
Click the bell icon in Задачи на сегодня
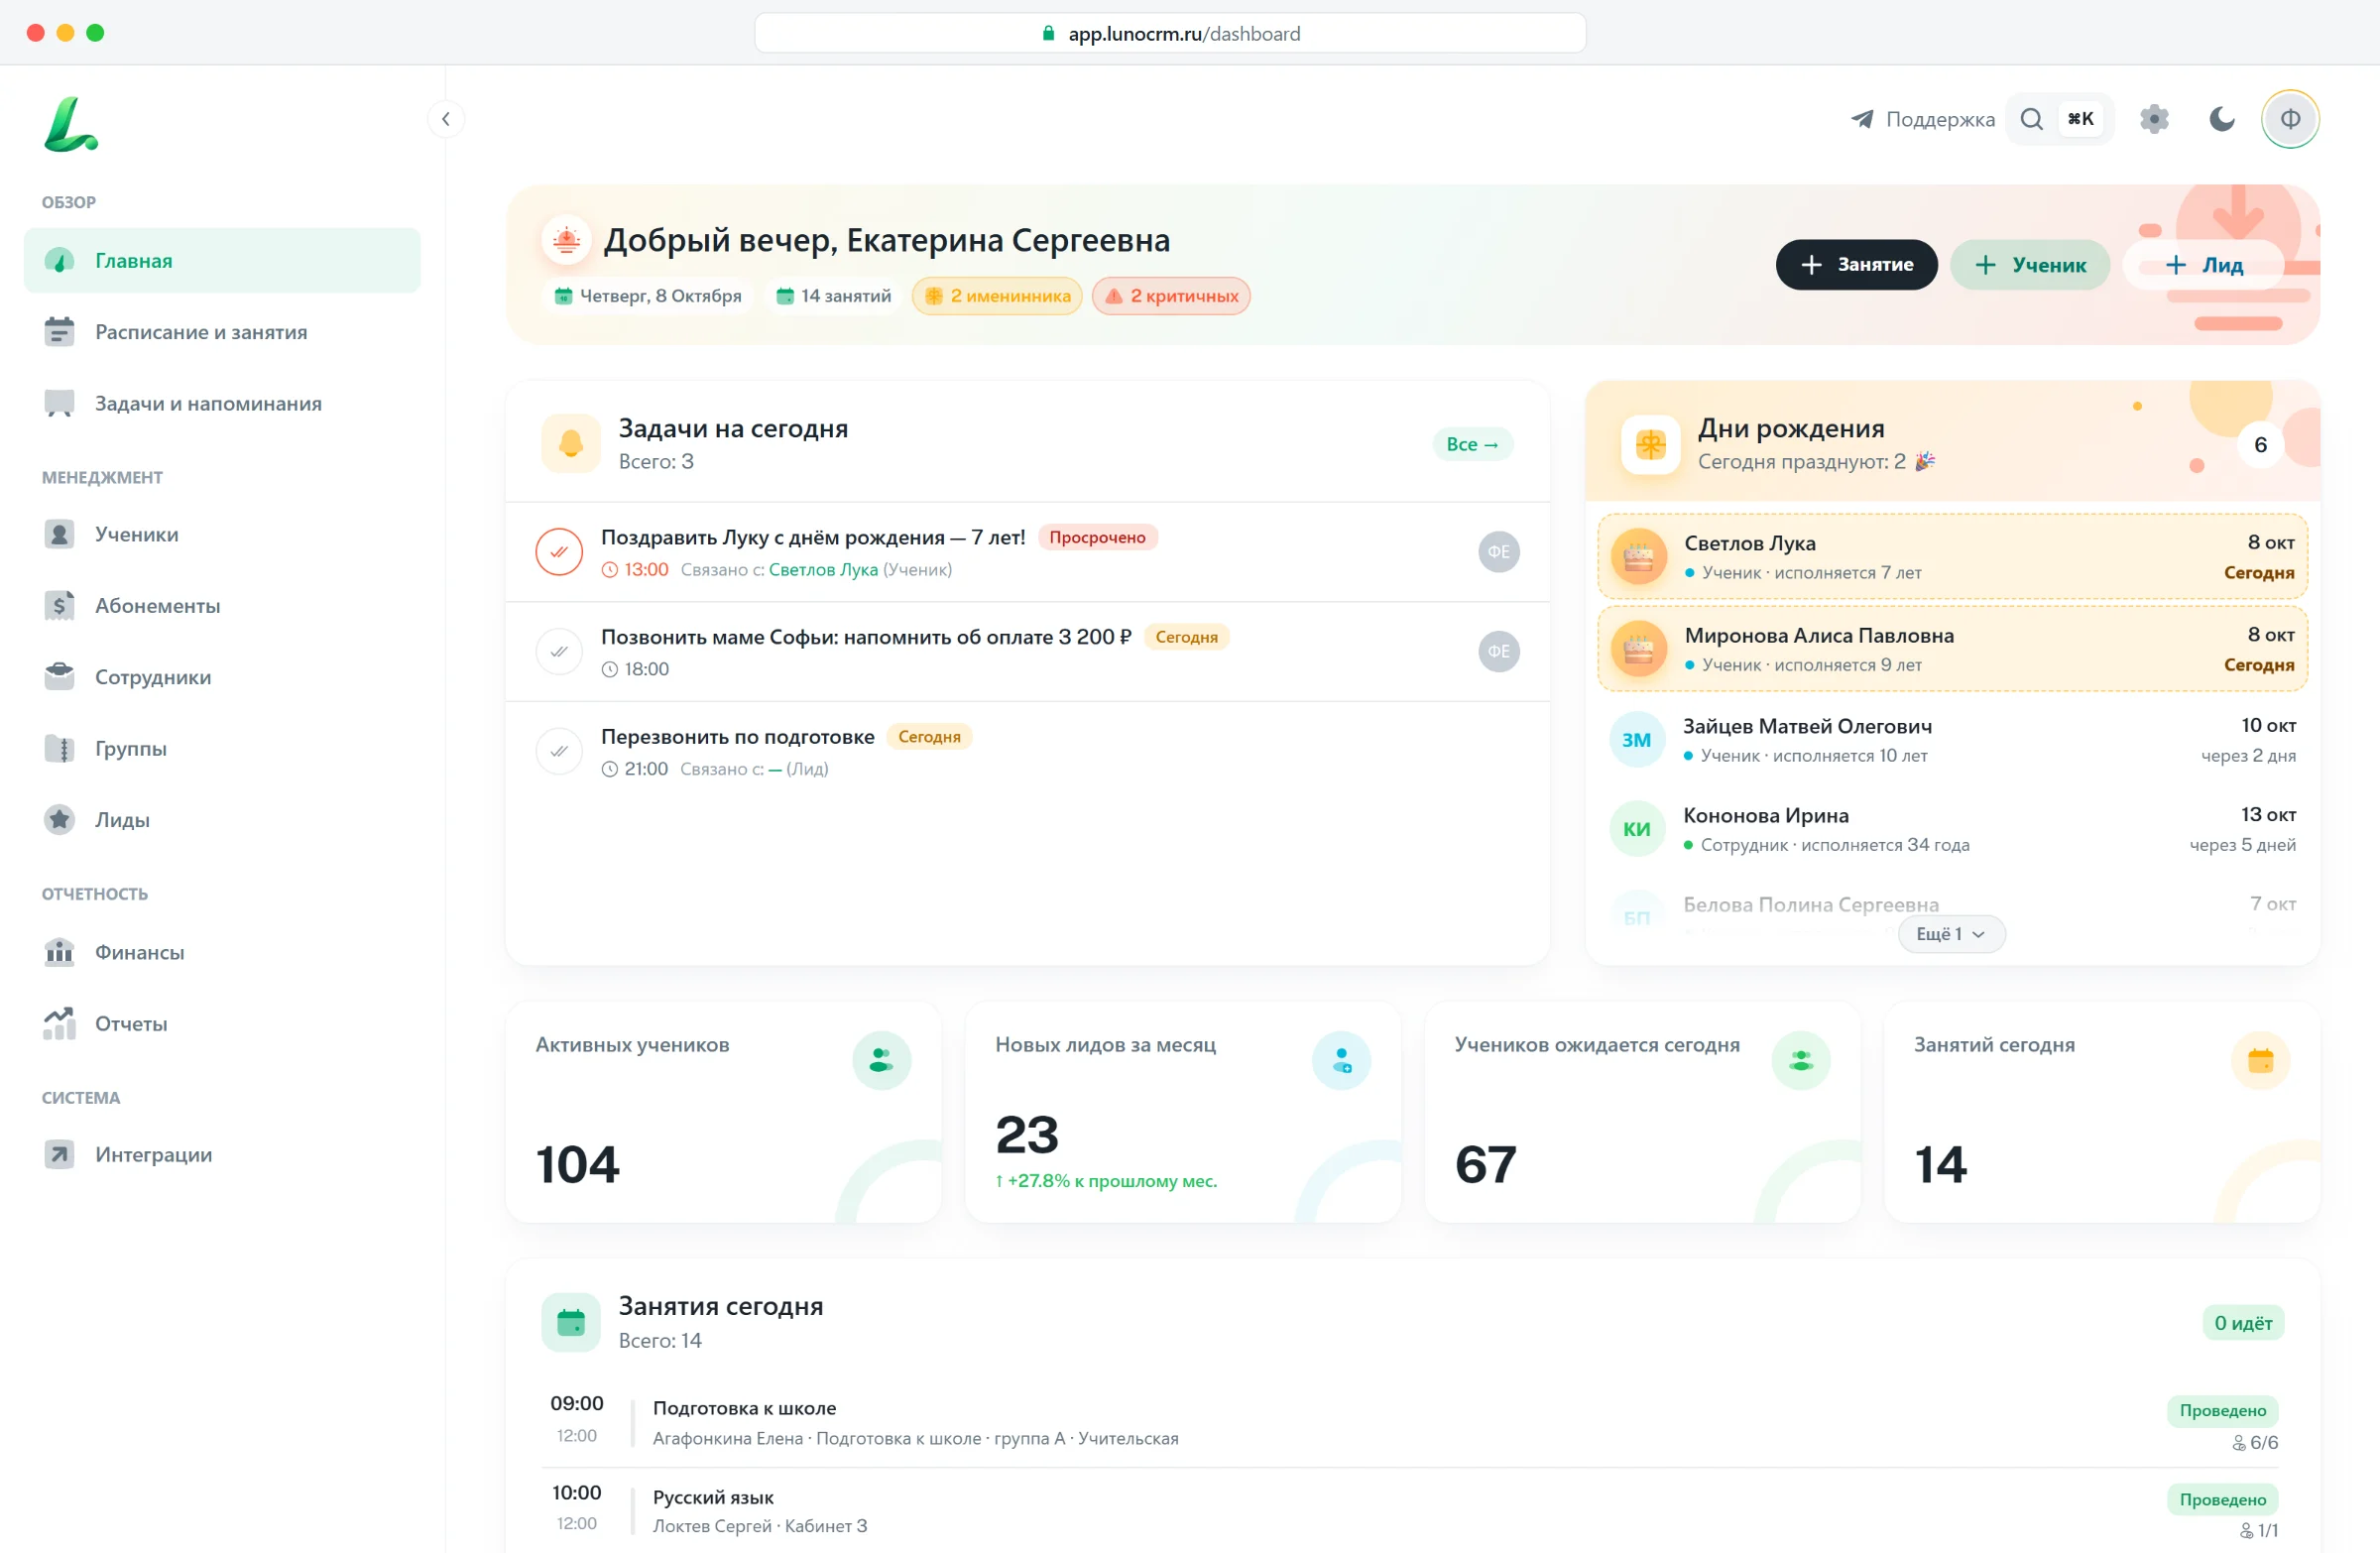click(x=570, y=443)
